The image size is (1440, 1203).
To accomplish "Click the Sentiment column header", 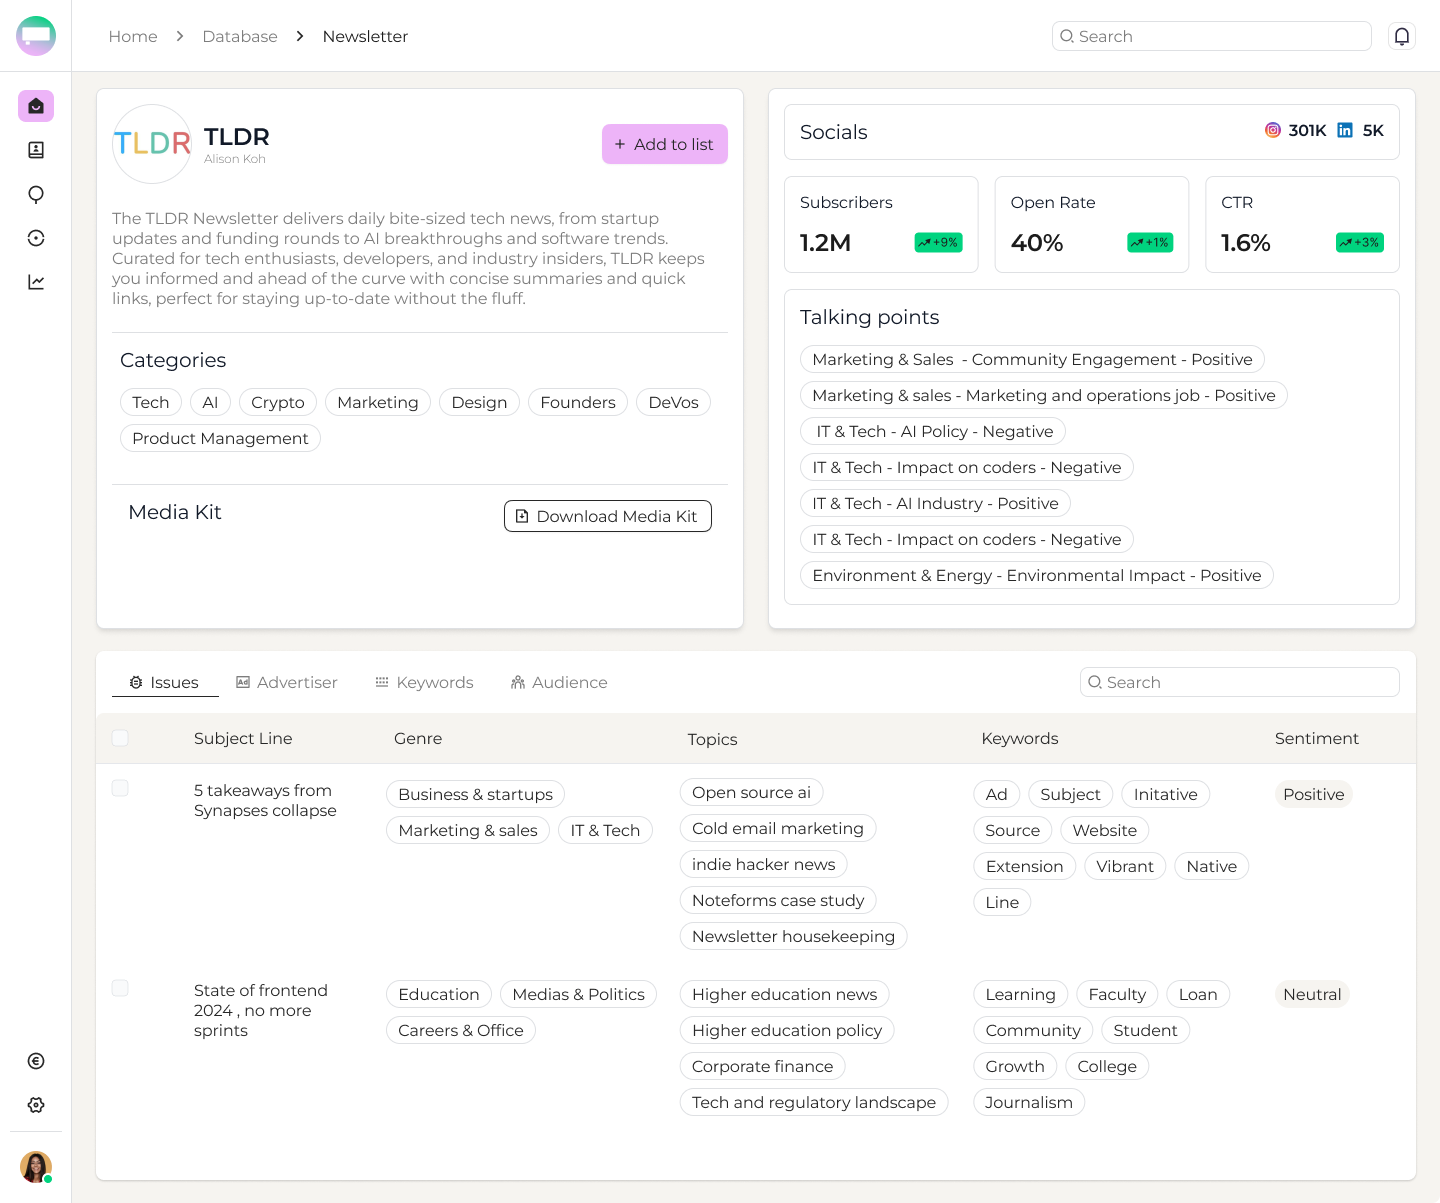I will [1317, 738].
